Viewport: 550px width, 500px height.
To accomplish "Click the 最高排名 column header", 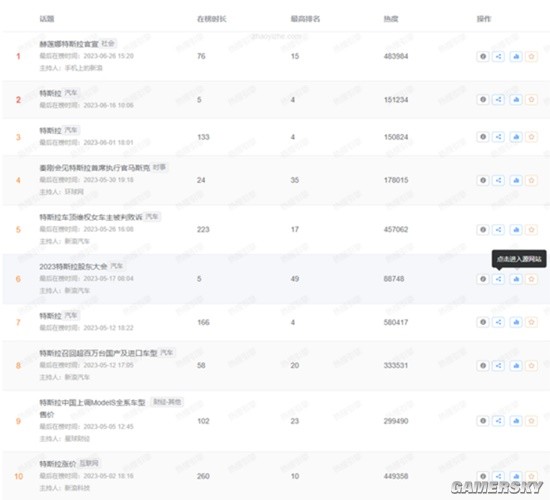I will point(305,19).
